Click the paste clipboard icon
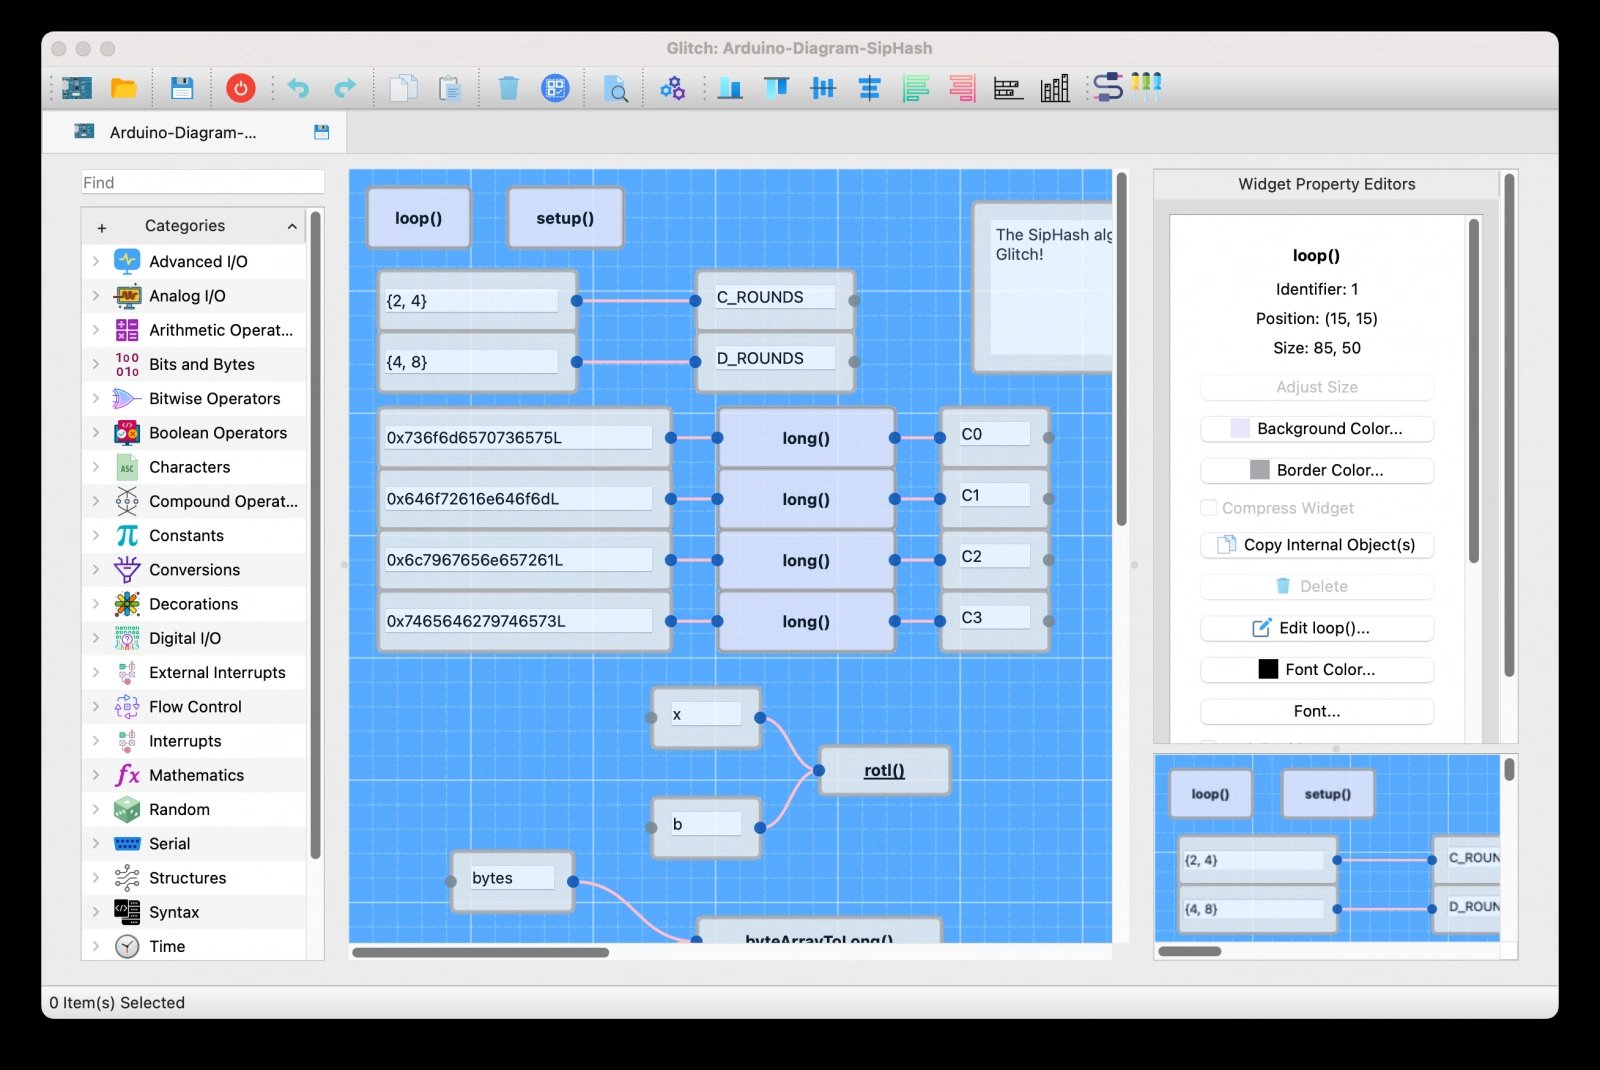 point(450,88)
